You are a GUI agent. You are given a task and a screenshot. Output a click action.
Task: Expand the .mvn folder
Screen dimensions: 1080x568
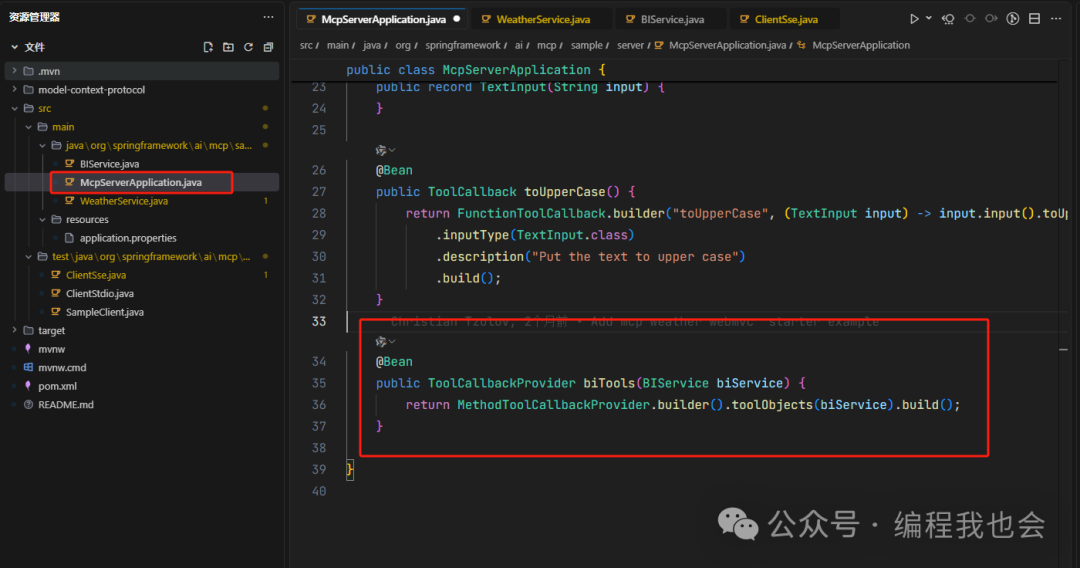point(48,71)
